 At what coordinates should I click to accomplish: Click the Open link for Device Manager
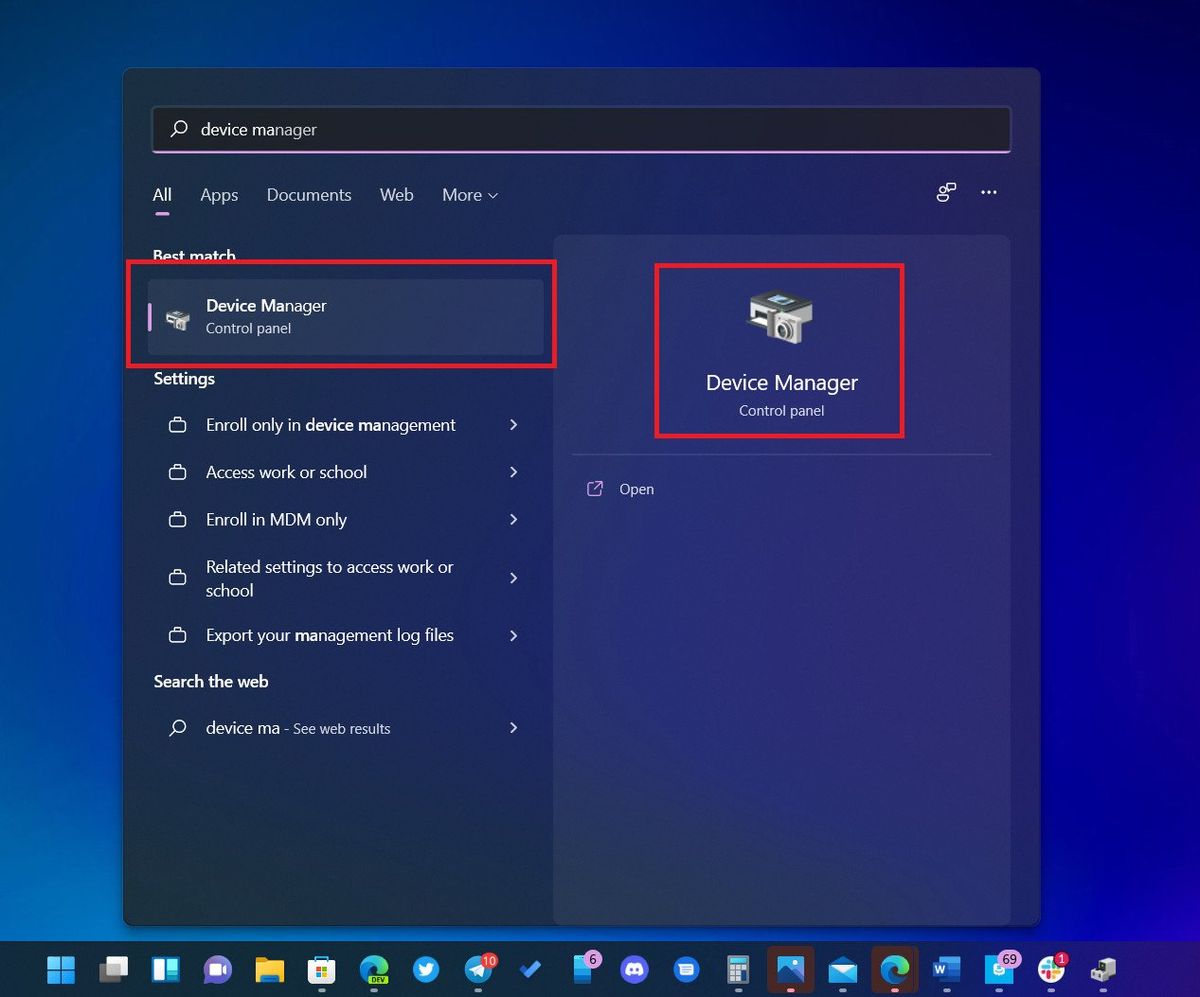[x=636, y=489]
